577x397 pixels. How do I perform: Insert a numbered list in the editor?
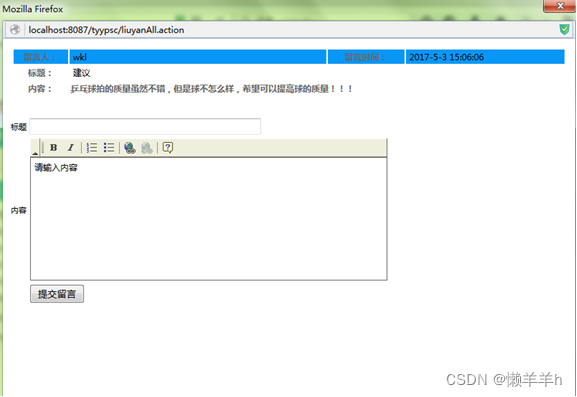pyautogui.click(x=92, y=148)
